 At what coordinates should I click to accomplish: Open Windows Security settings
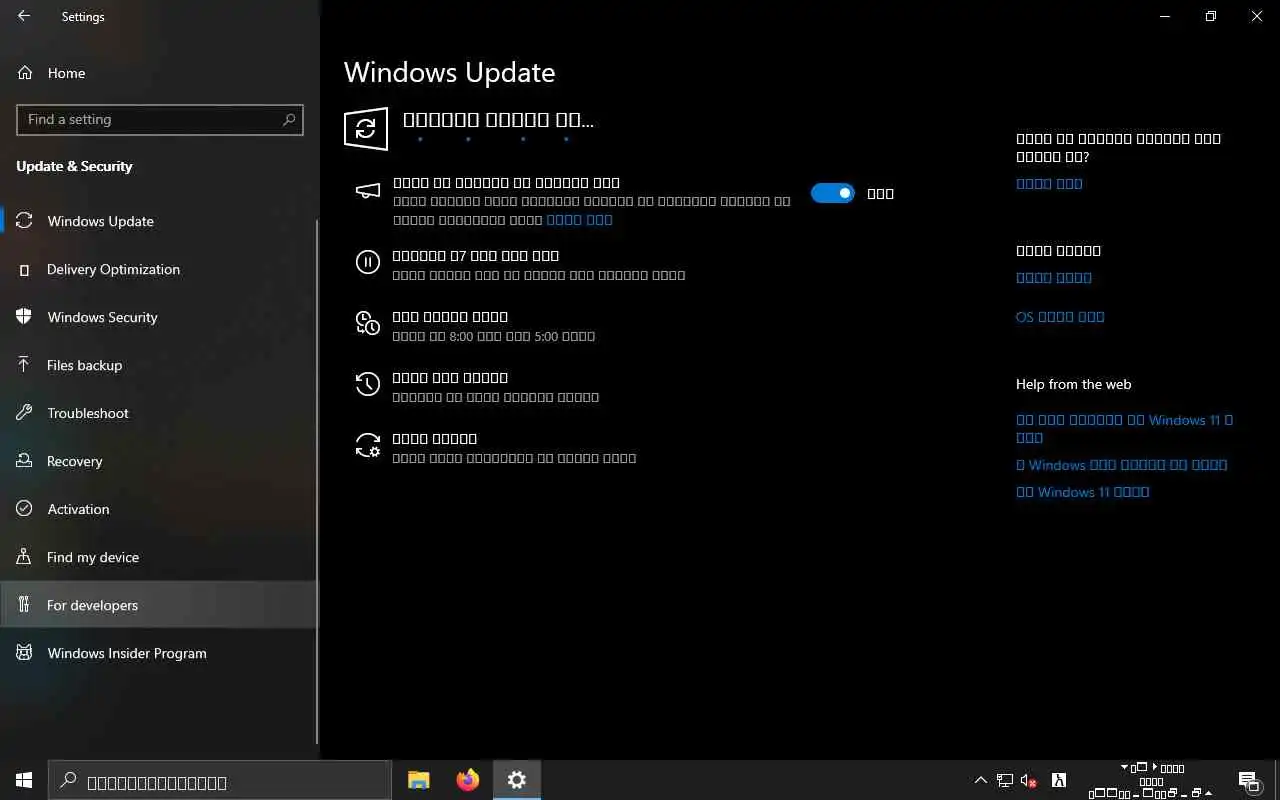[160, 317]
